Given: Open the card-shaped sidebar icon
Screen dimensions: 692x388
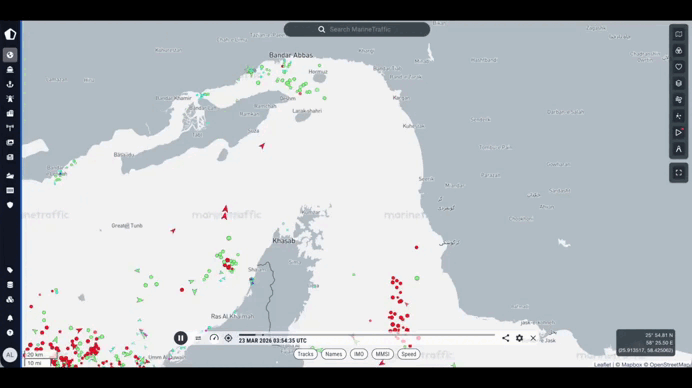Looking at the screenshot, I should [10, 190].
